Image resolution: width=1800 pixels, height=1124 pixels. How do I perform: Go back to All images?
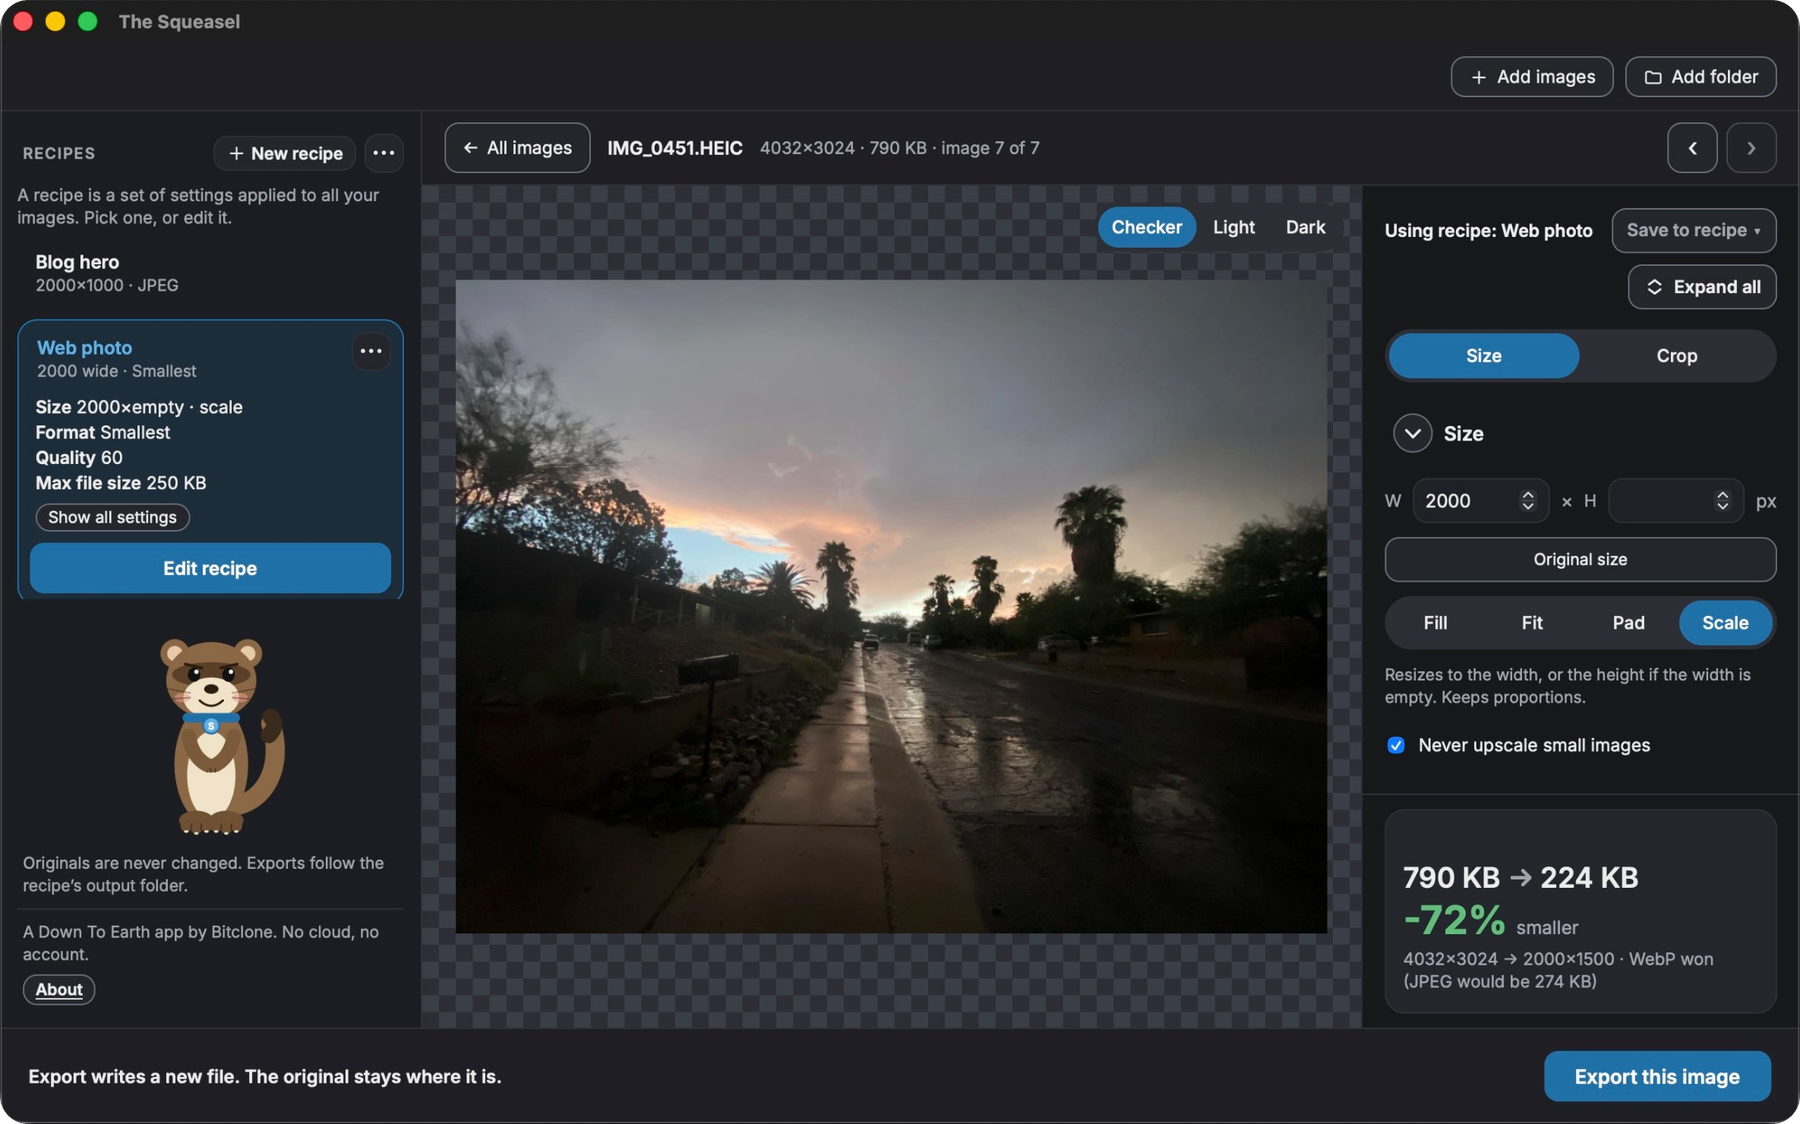point(517,148)
